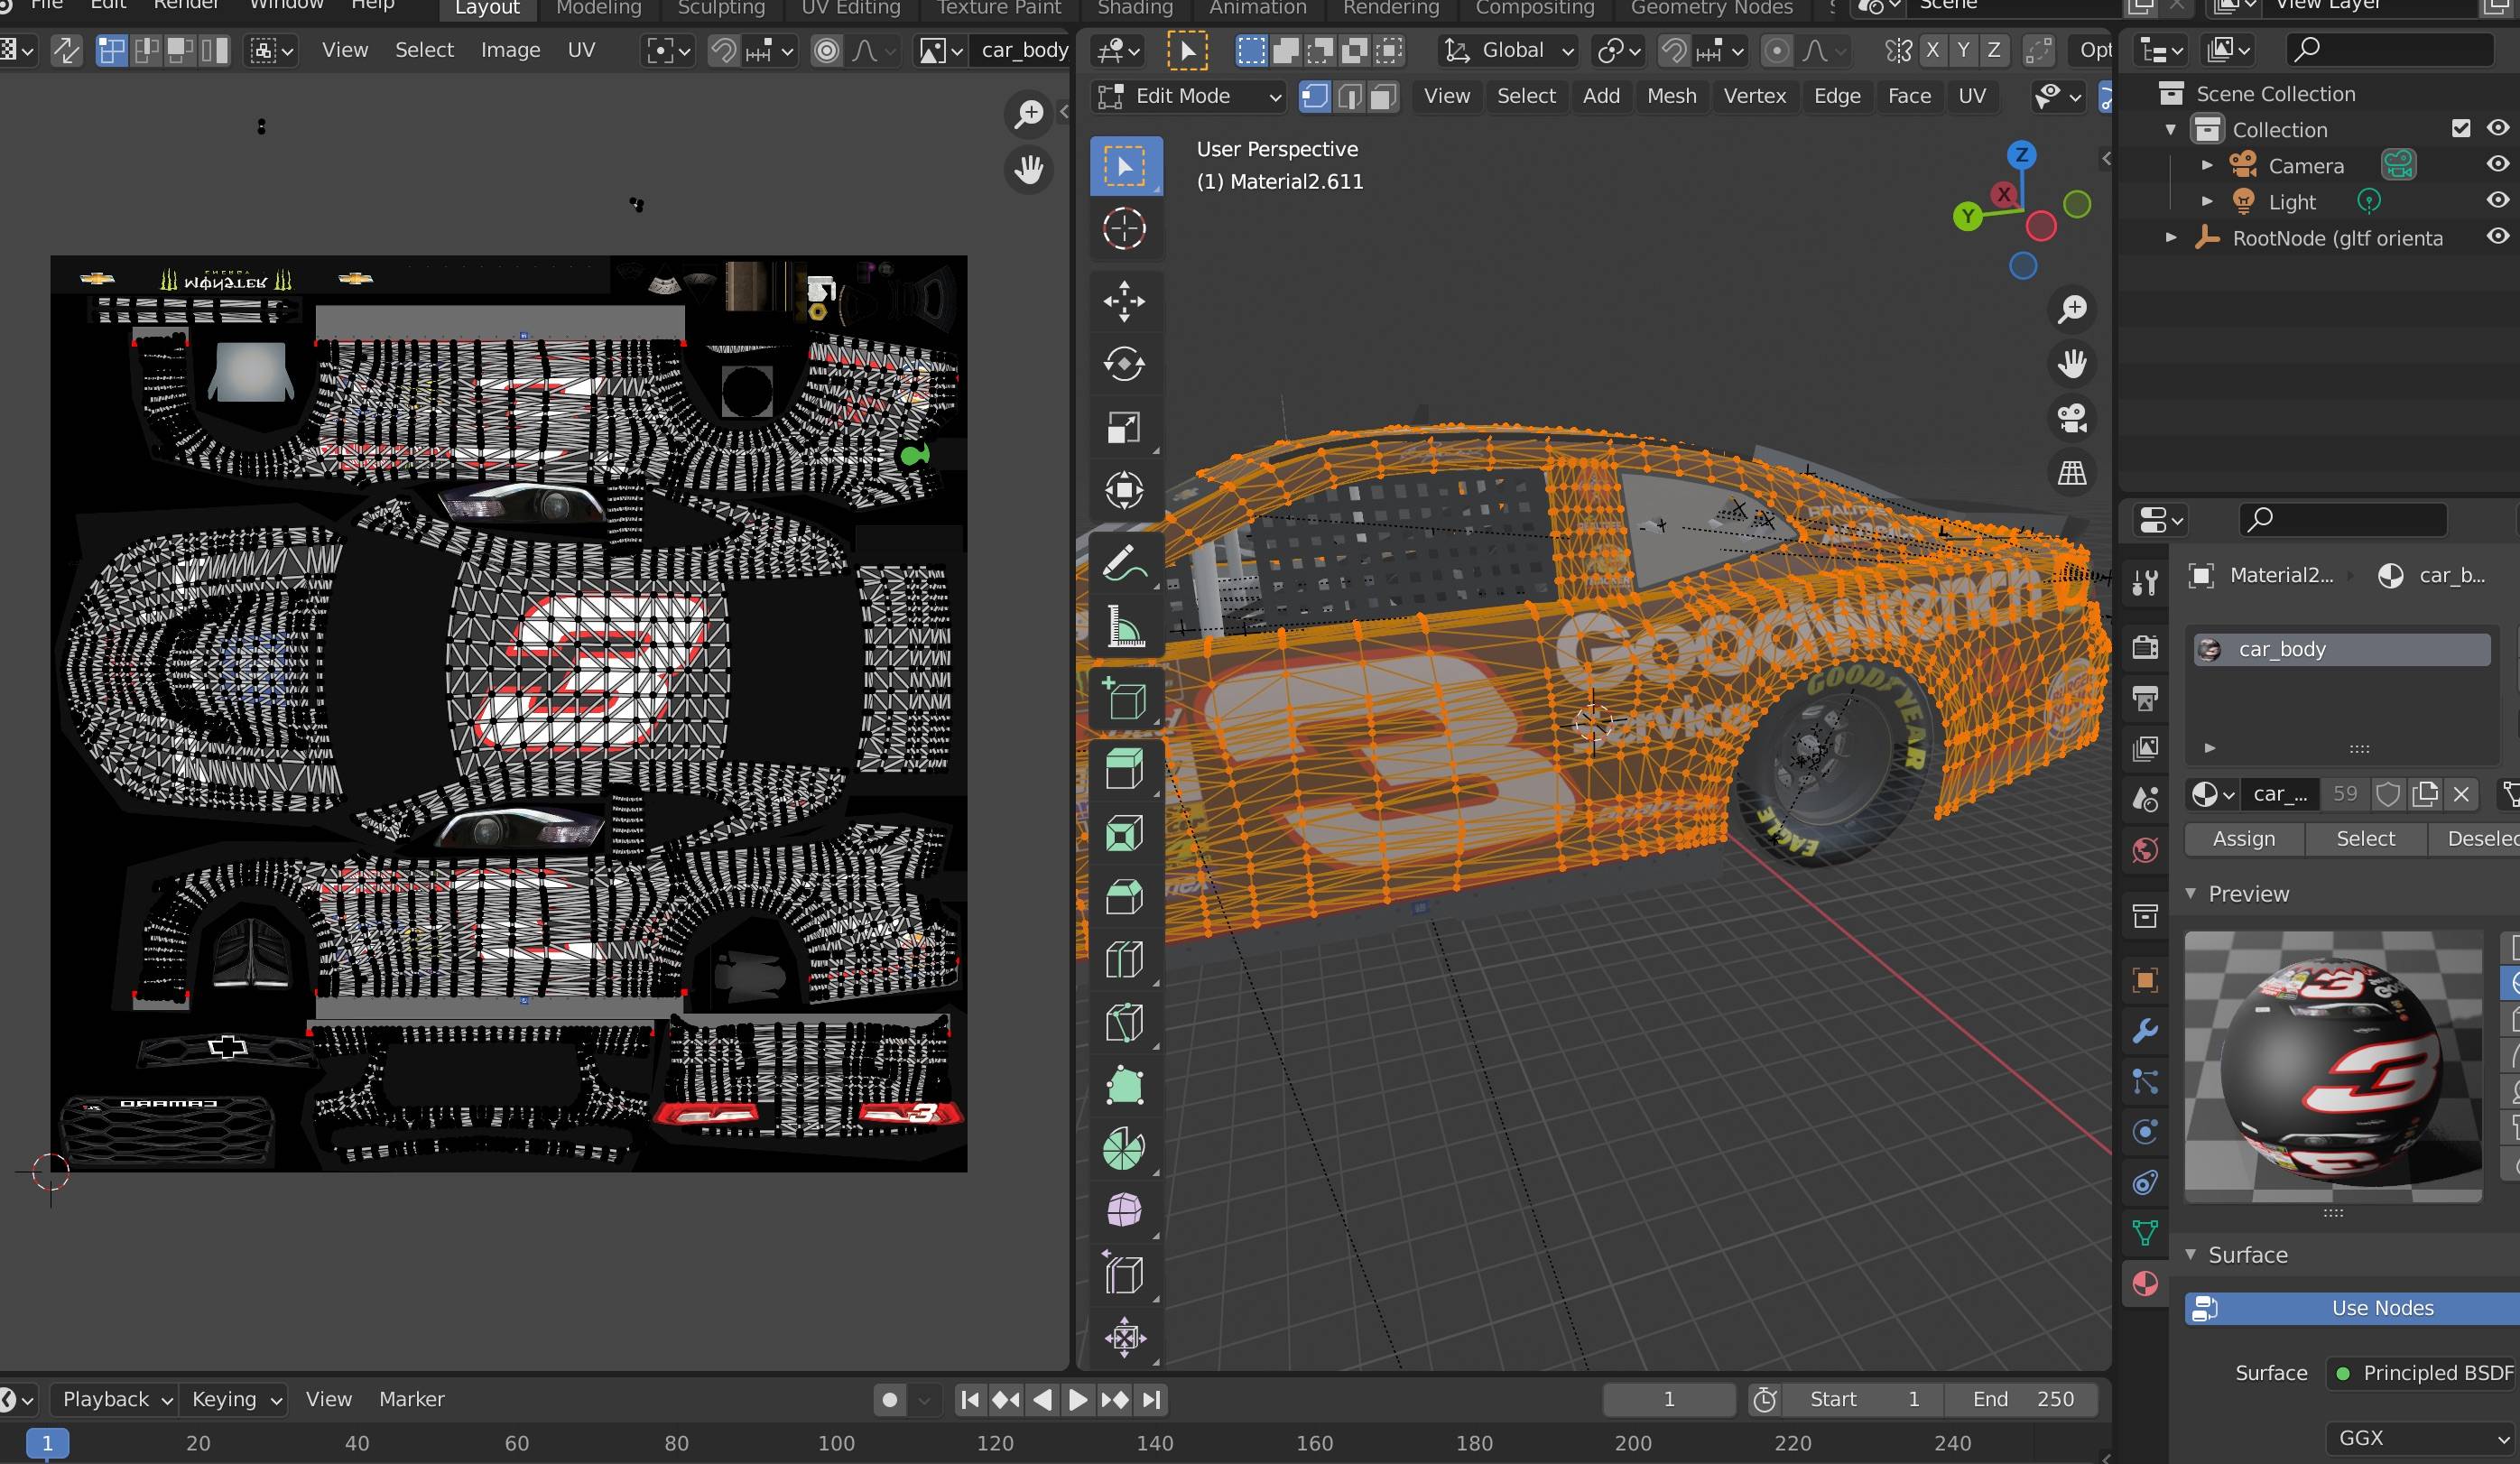Click the material Select button
The image size is (2520, 1464).
[x=2365, y=839]
